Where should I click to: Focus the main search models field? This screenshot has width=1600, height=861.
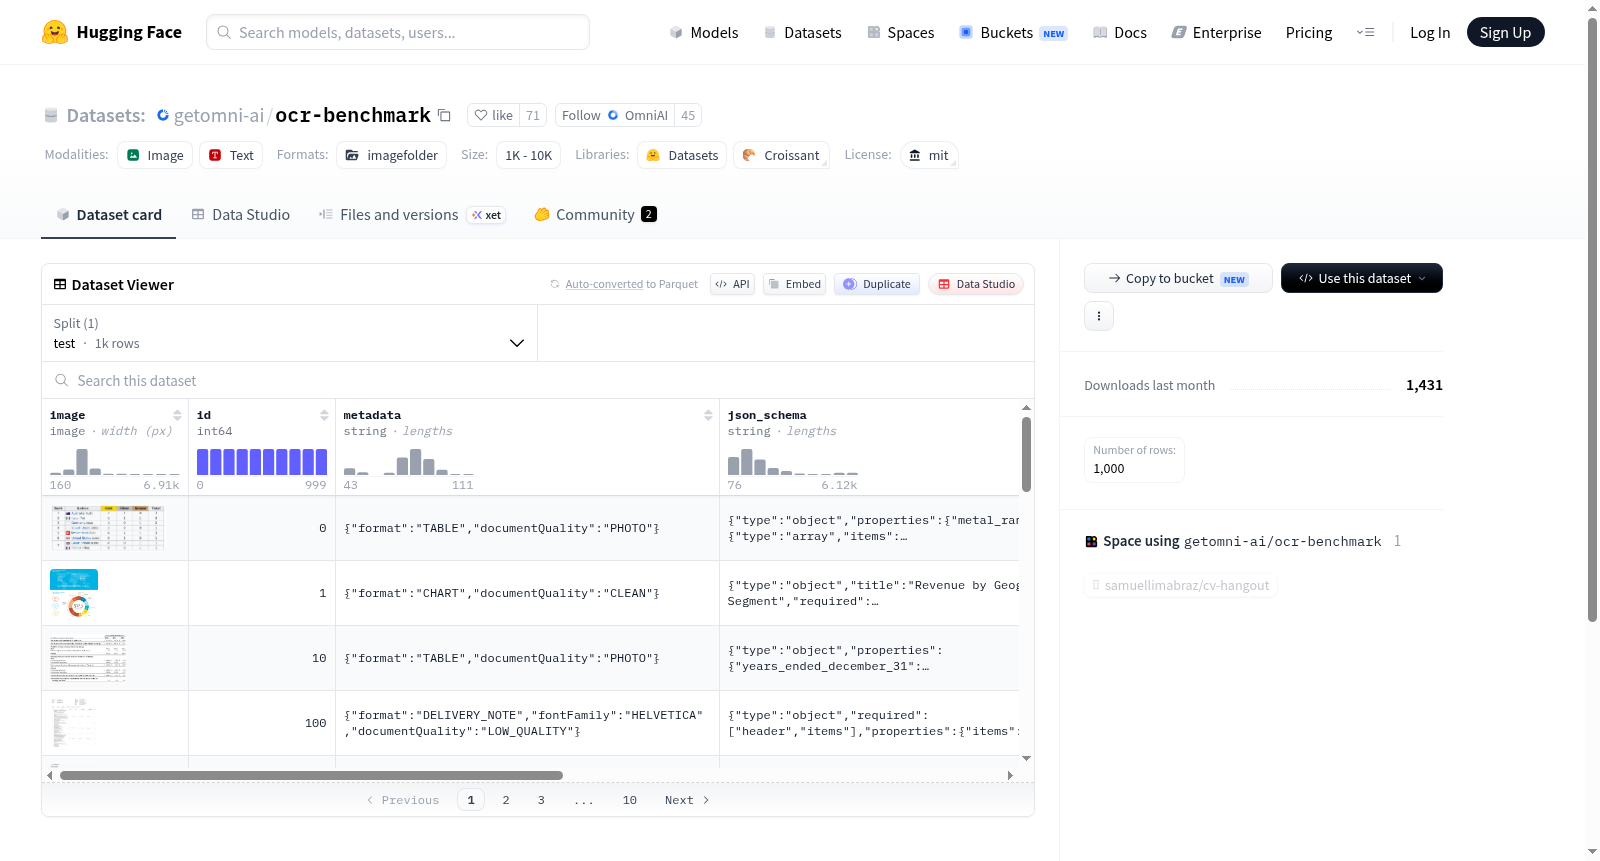click(398, 32)
